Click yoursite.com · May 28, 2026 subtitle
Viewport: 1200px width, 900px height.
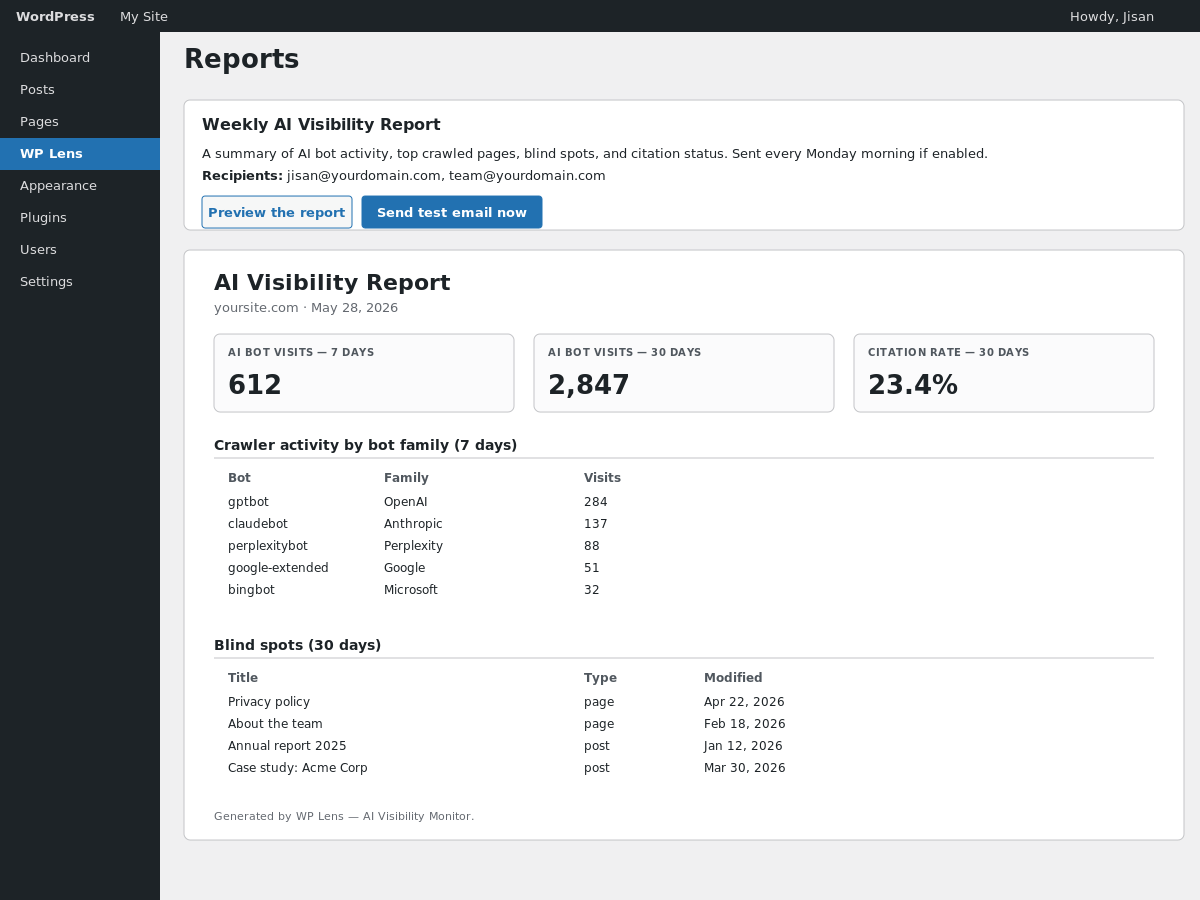306,308
